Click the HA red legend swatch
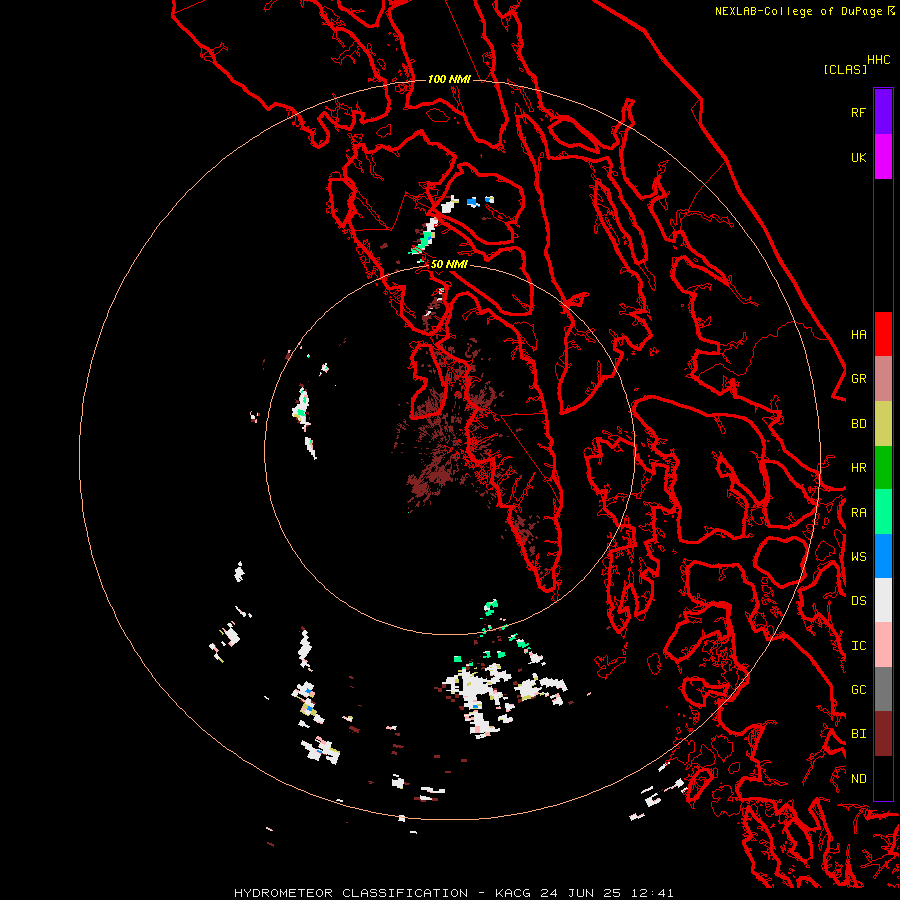 [x=883, y=334]
